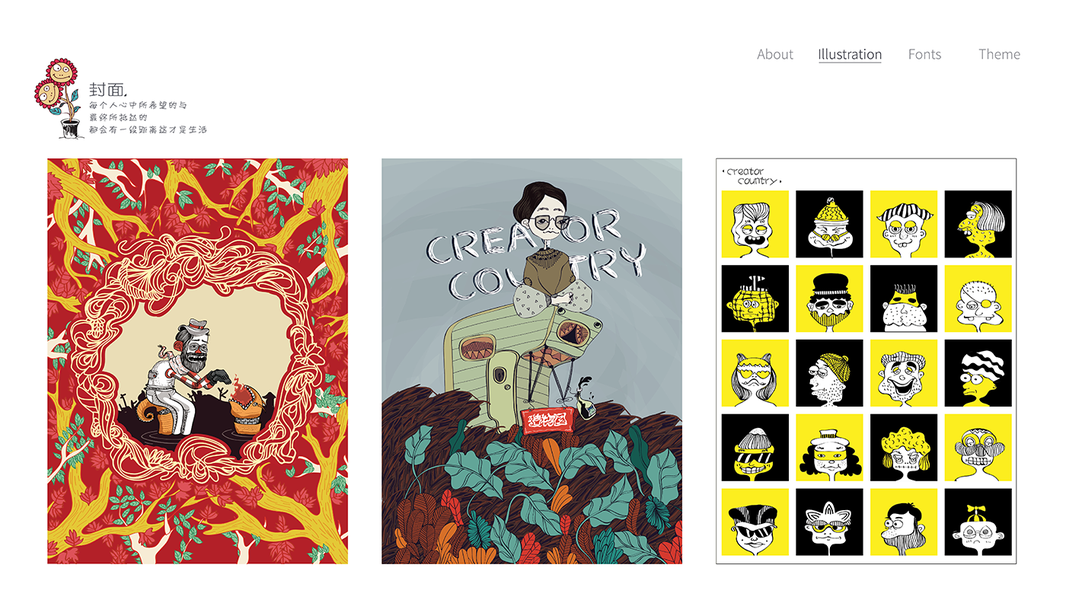Select the wavy-striped hair yellow face avatar
This screenshot has width=1066, height=600.
[x=978, y=373]
